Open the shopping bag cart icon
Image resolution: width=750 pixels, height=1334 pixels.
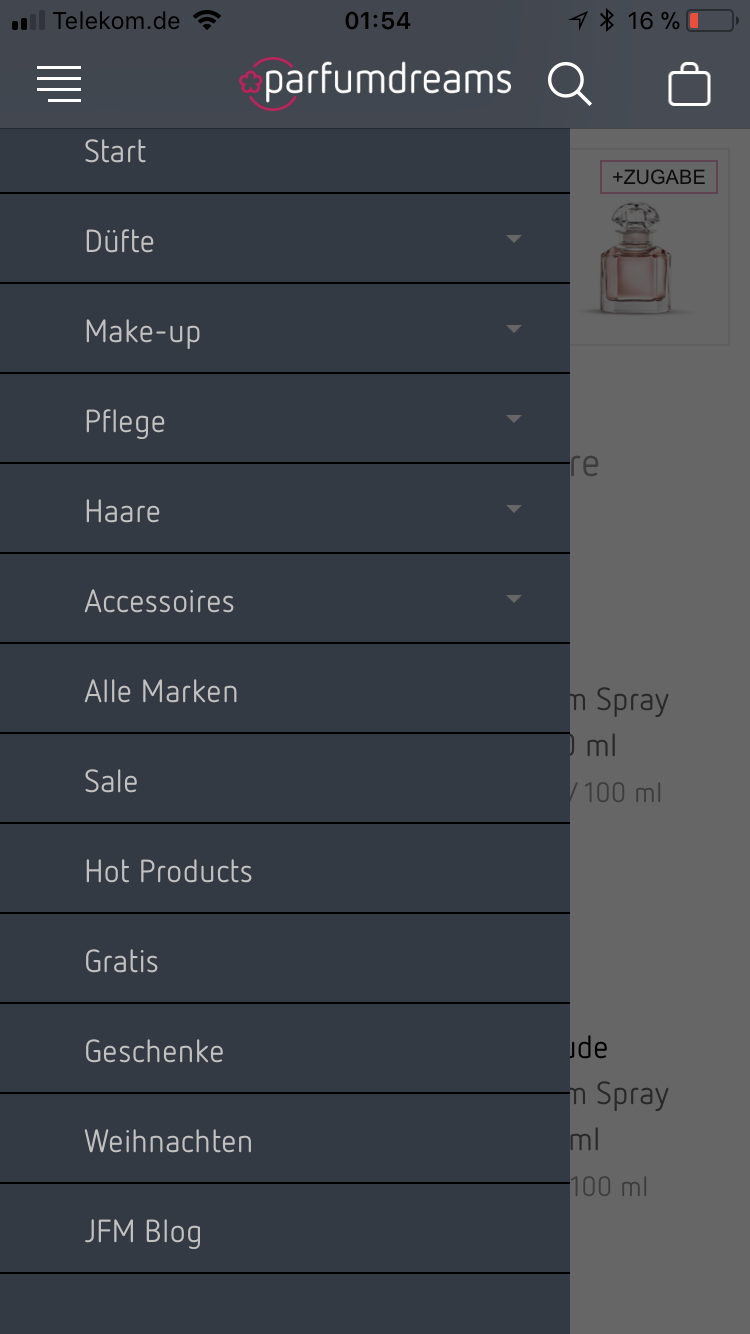pos(689,84)
